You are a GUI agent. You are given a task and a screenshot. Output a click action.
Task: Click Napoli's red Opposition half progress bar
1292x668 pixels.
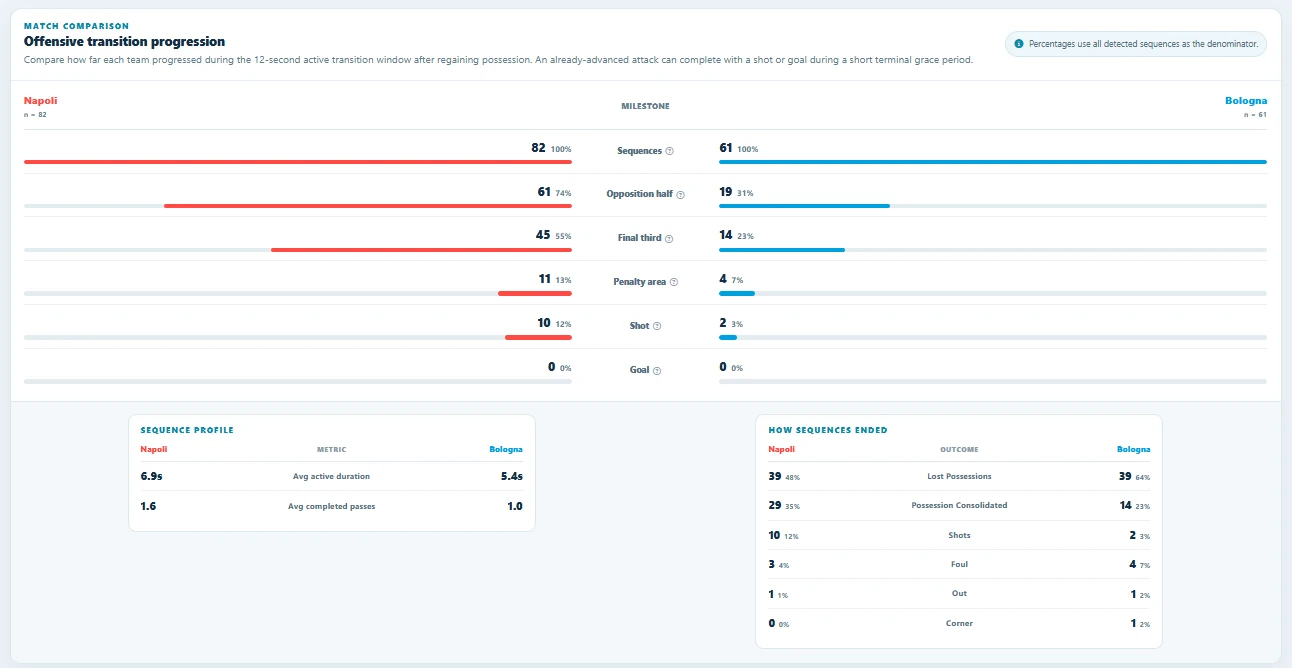[x=368, y=206]
